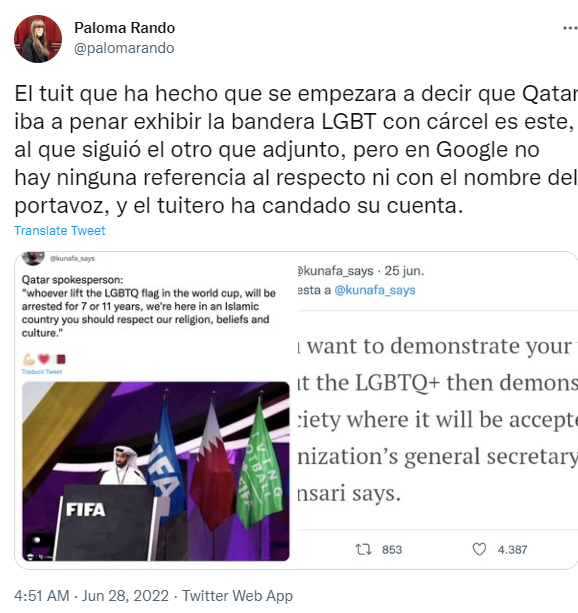Click the @kunafa_says mention link
The height and width of the screenshot is (613, 578).
pyautogui.click(x=375, y=290)
